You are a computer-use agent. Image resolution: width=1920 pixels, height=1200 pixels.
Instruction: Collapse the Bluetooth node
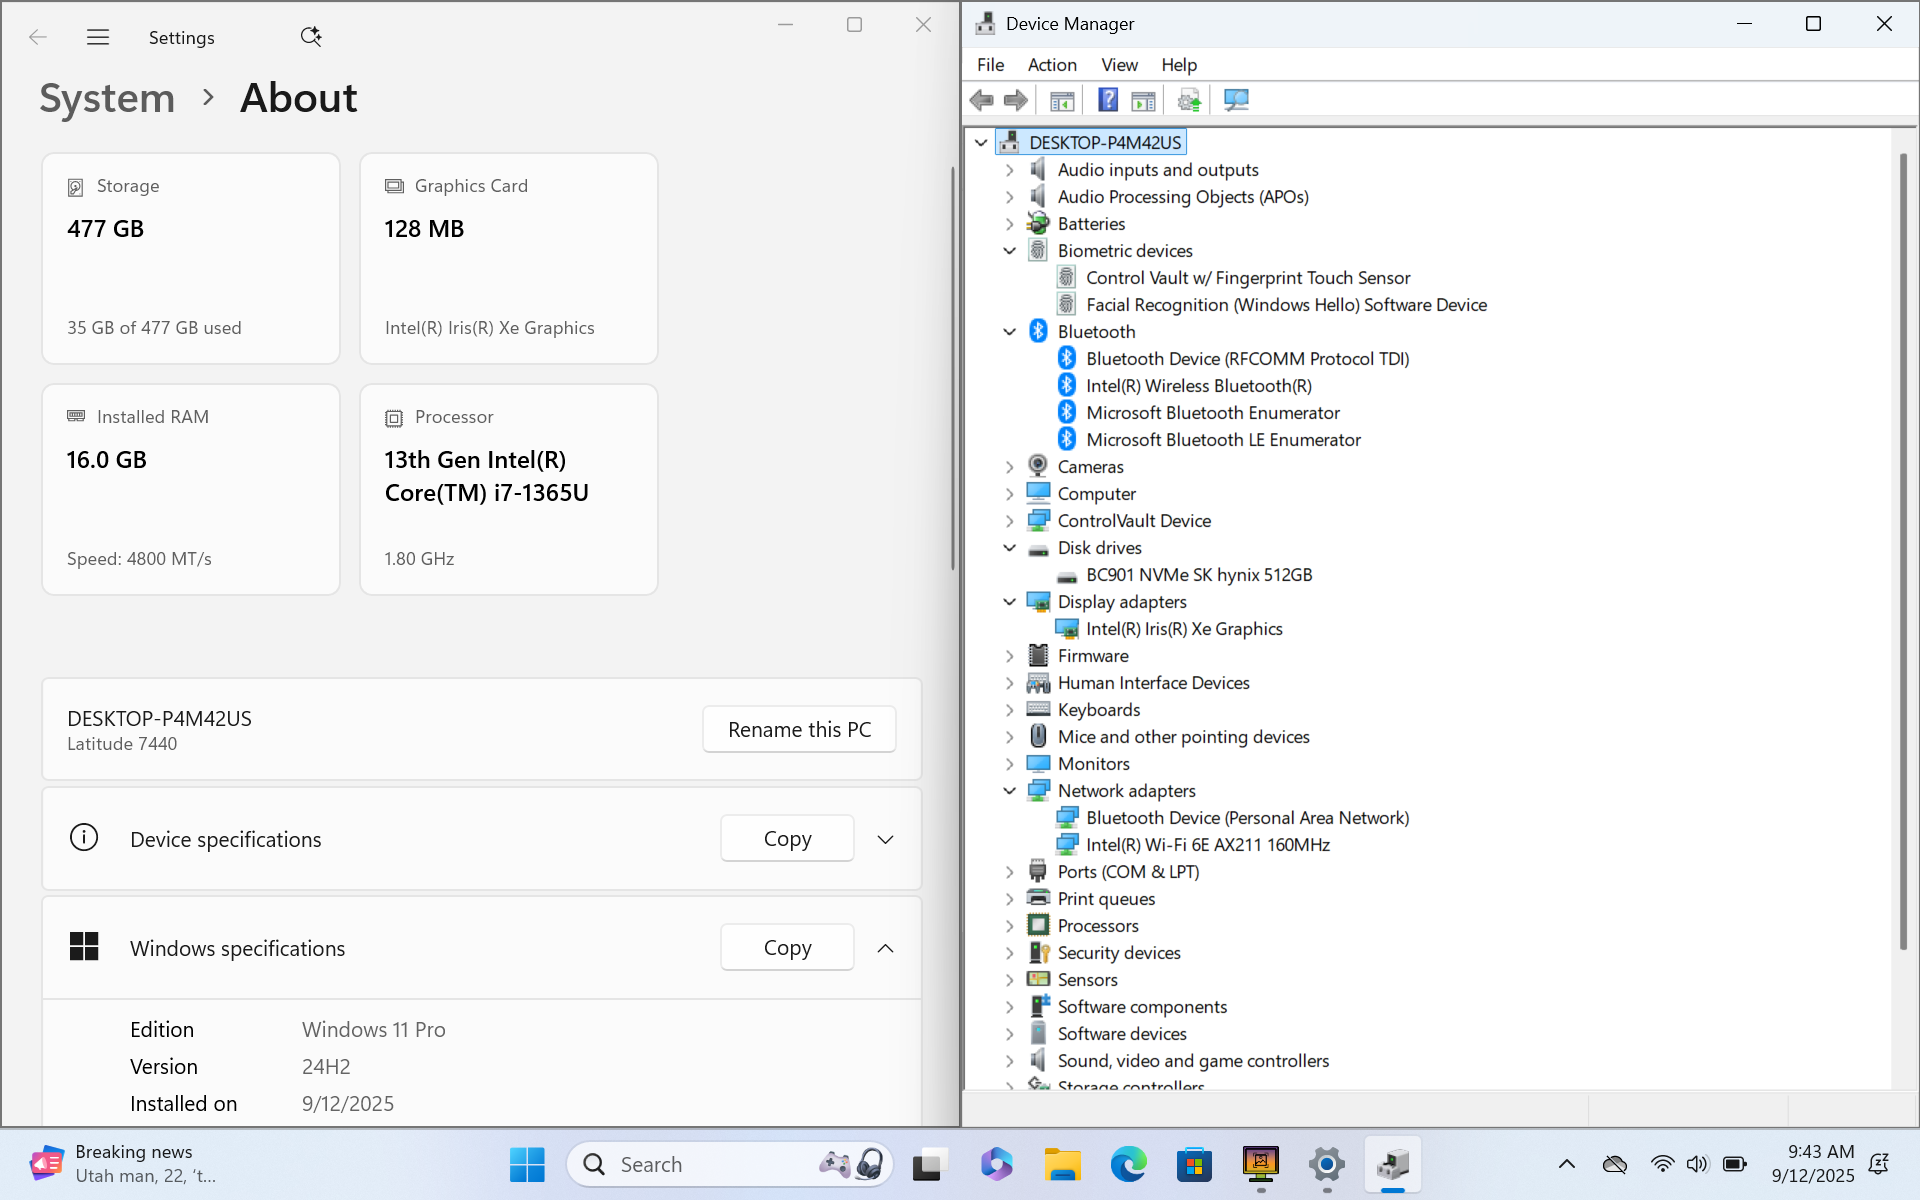coord(1009,332)
